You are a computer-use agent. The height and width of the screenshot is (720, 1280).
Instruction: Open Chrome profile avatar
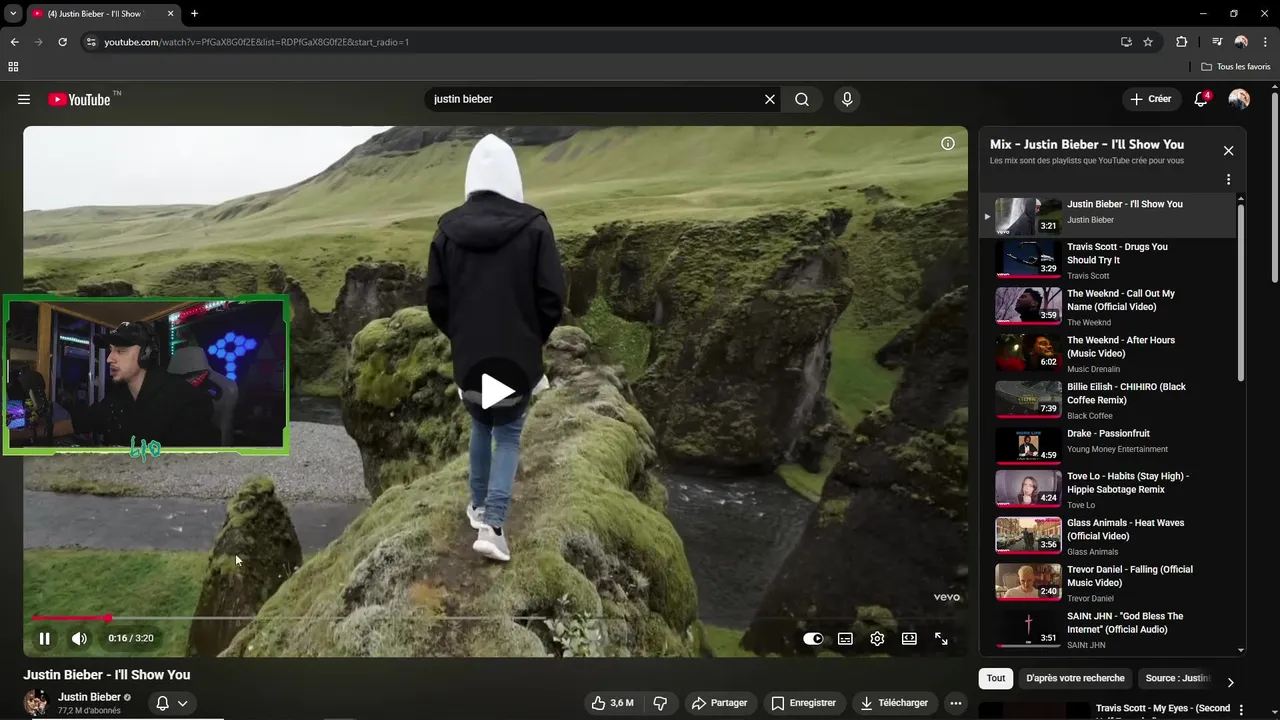(x=1241, y=42)
